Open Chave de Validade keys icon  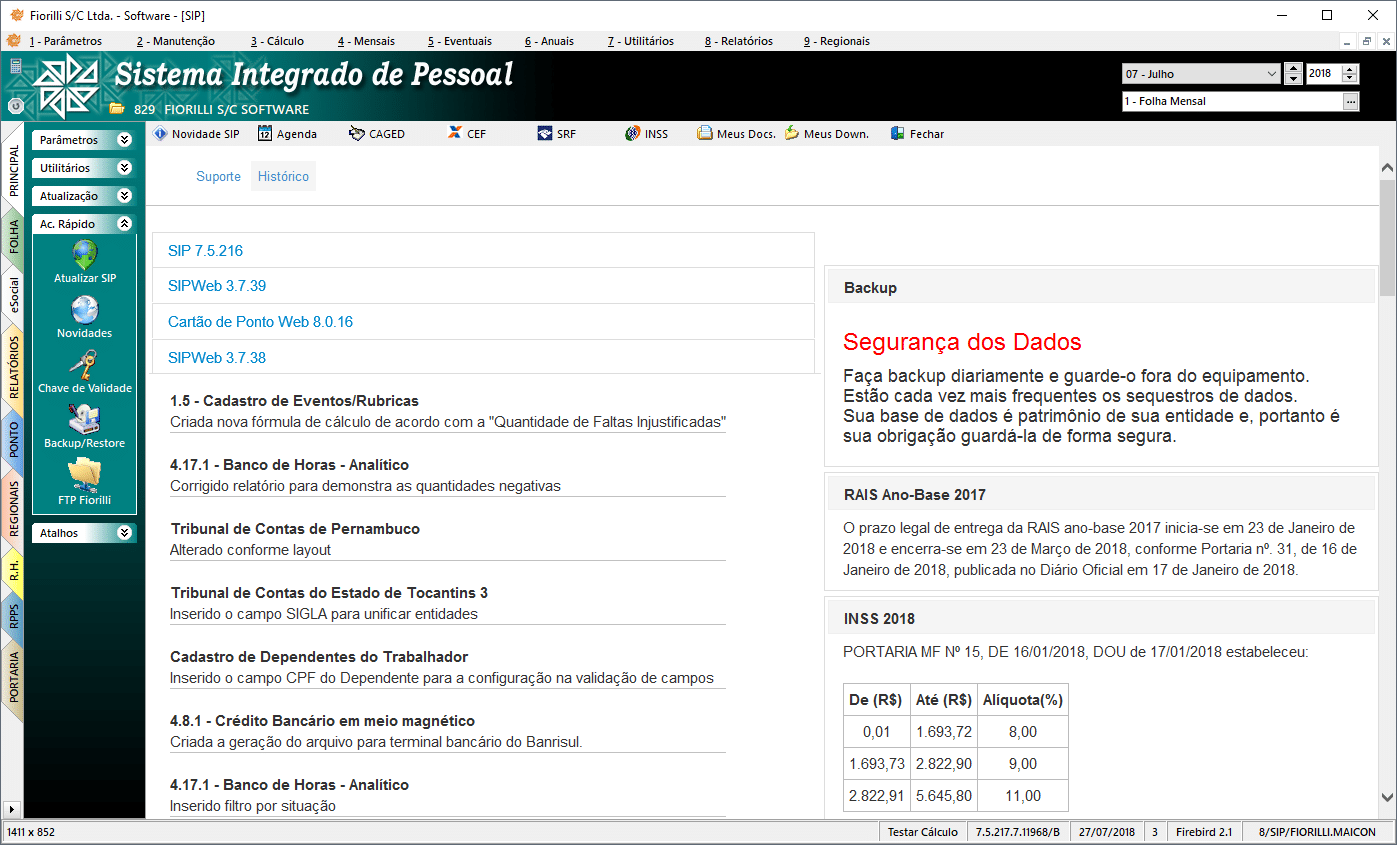[85, 366]
